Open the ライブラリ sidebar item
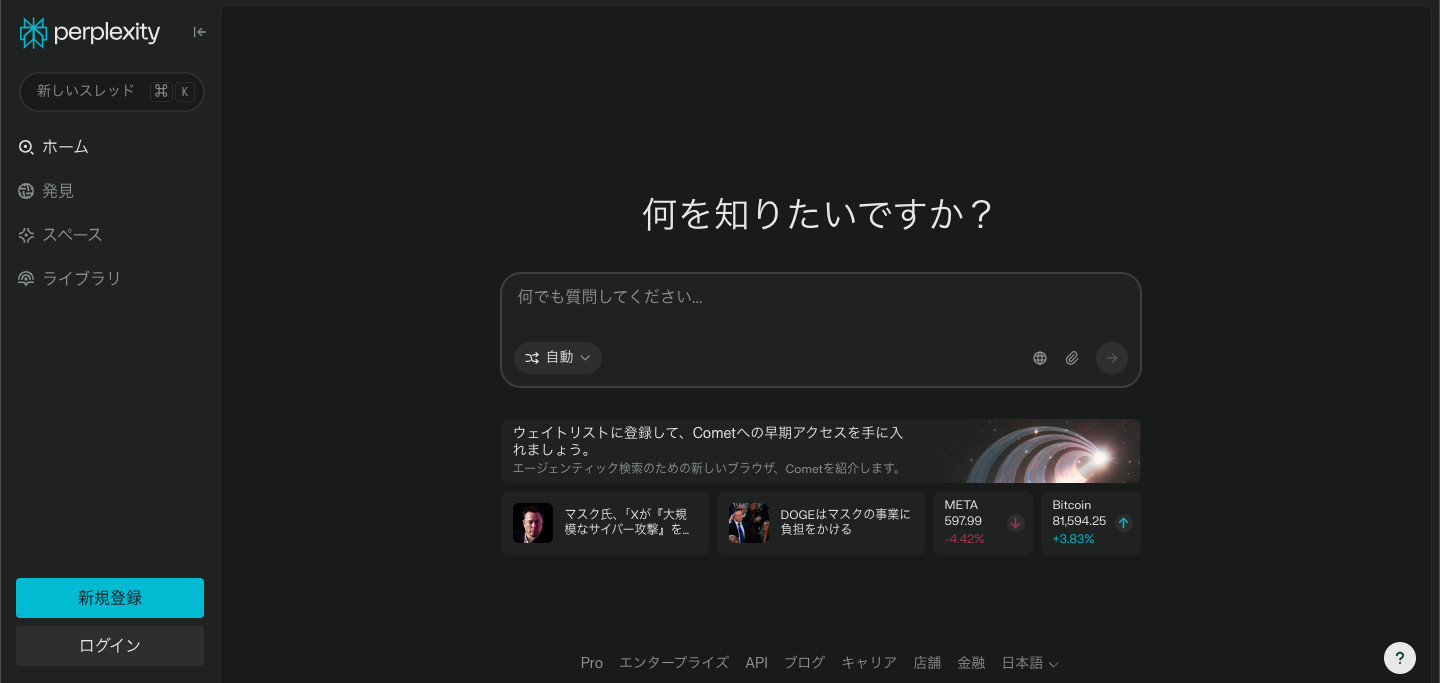 (69, 279)
